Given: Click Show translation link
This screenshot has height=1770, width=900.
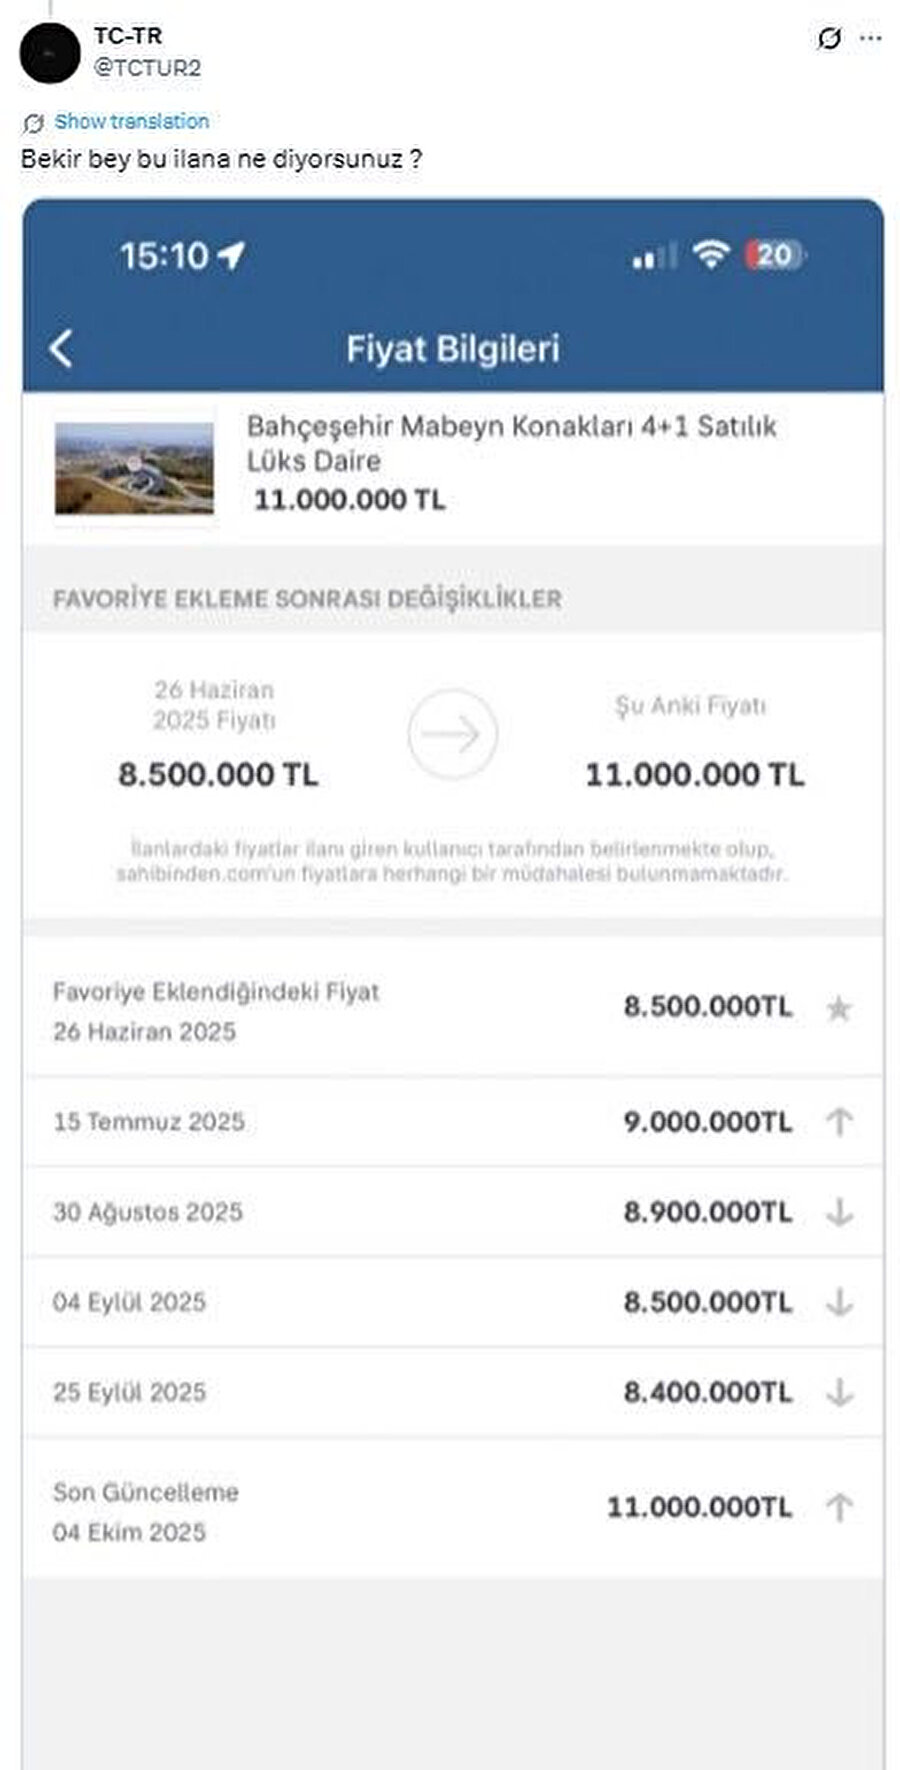Looking at the screenshot, I should click(131, 121).
